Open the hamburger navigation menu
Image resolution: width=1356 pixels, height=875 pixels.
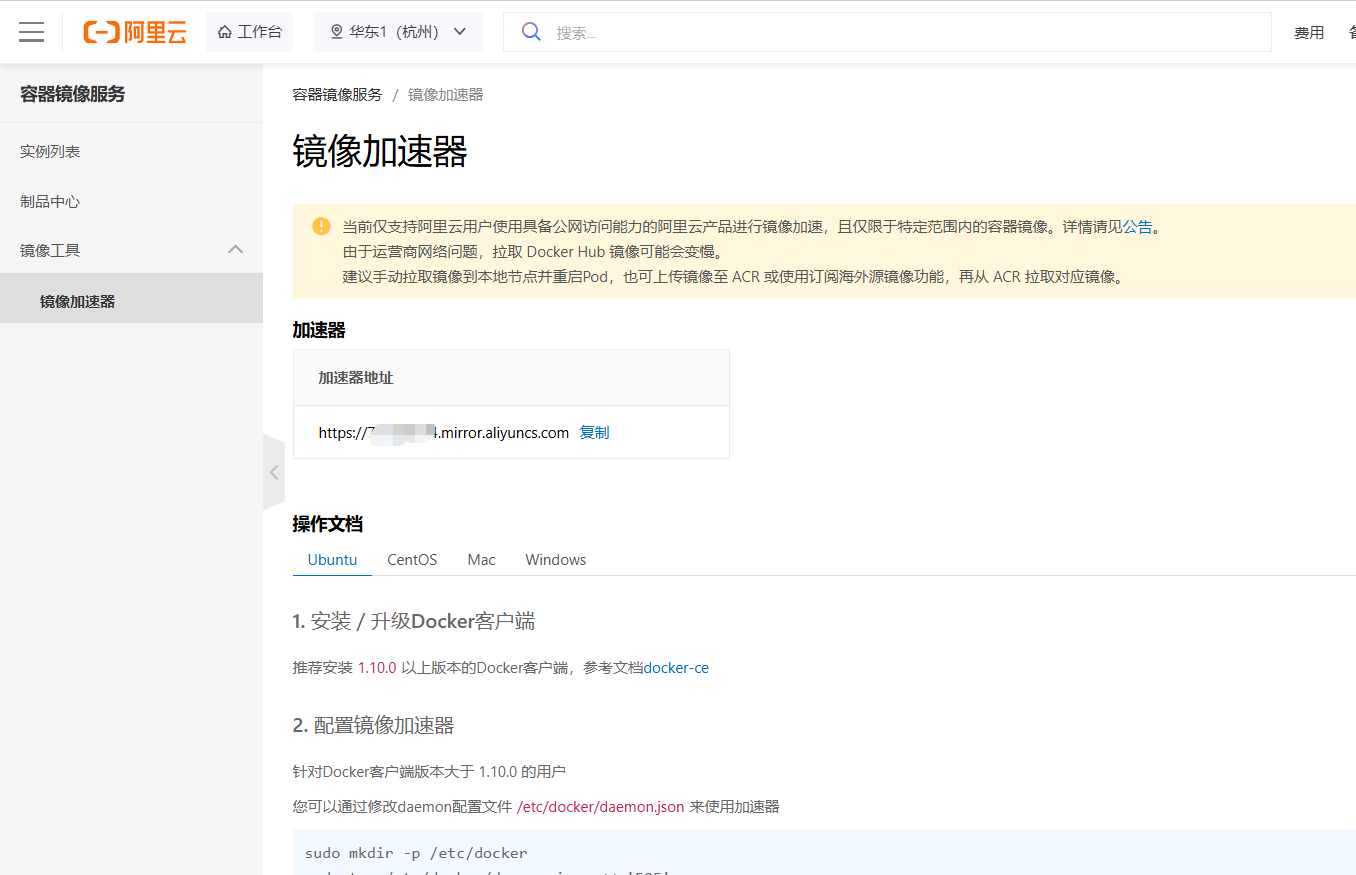(x=31, y=31)
